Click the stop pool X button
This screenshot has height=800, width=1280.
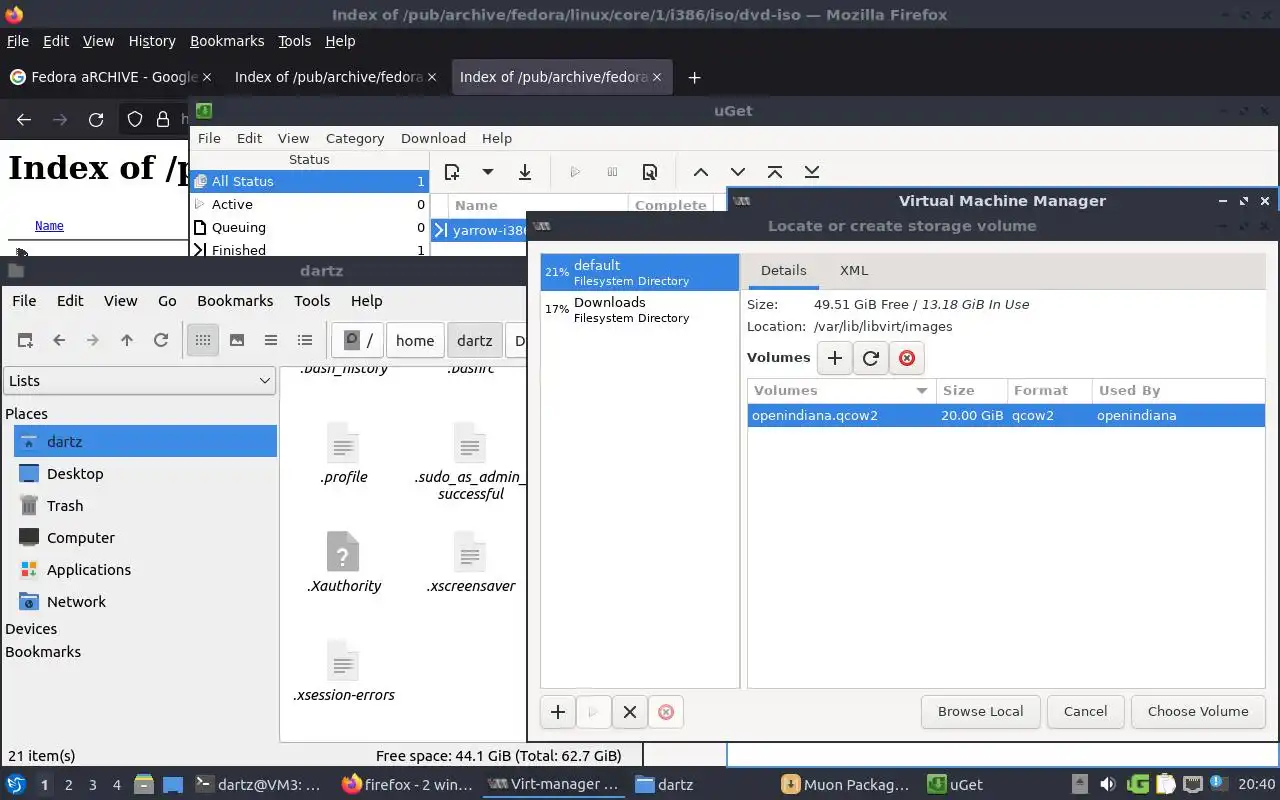coord(629,712)
